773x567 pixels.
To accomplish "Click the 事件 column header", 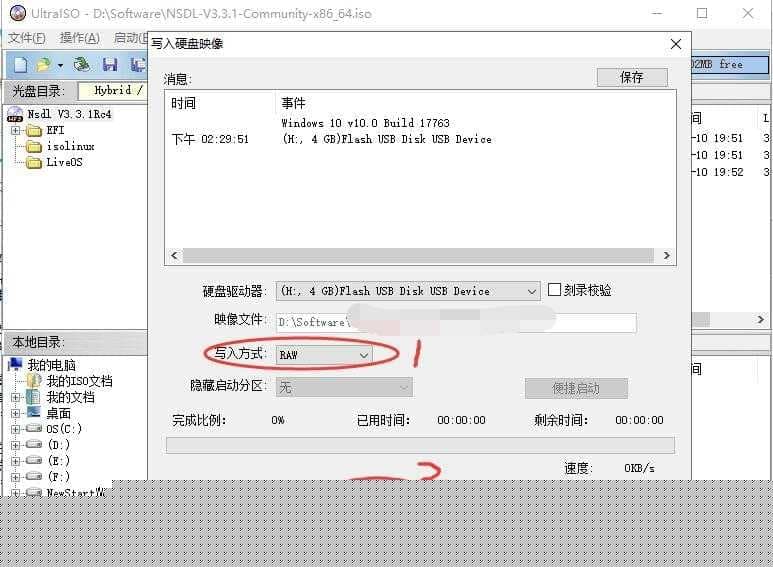I will [x=293, y=103].
